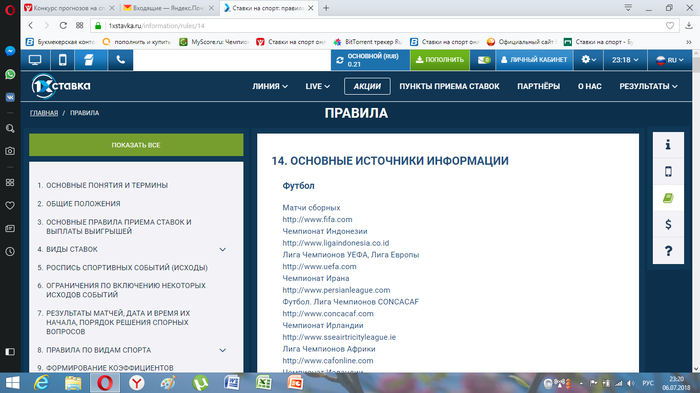Expand section 8 Правила по видам спорта
The width and height of the screenshot is (700, 393).
pos(222,351)
